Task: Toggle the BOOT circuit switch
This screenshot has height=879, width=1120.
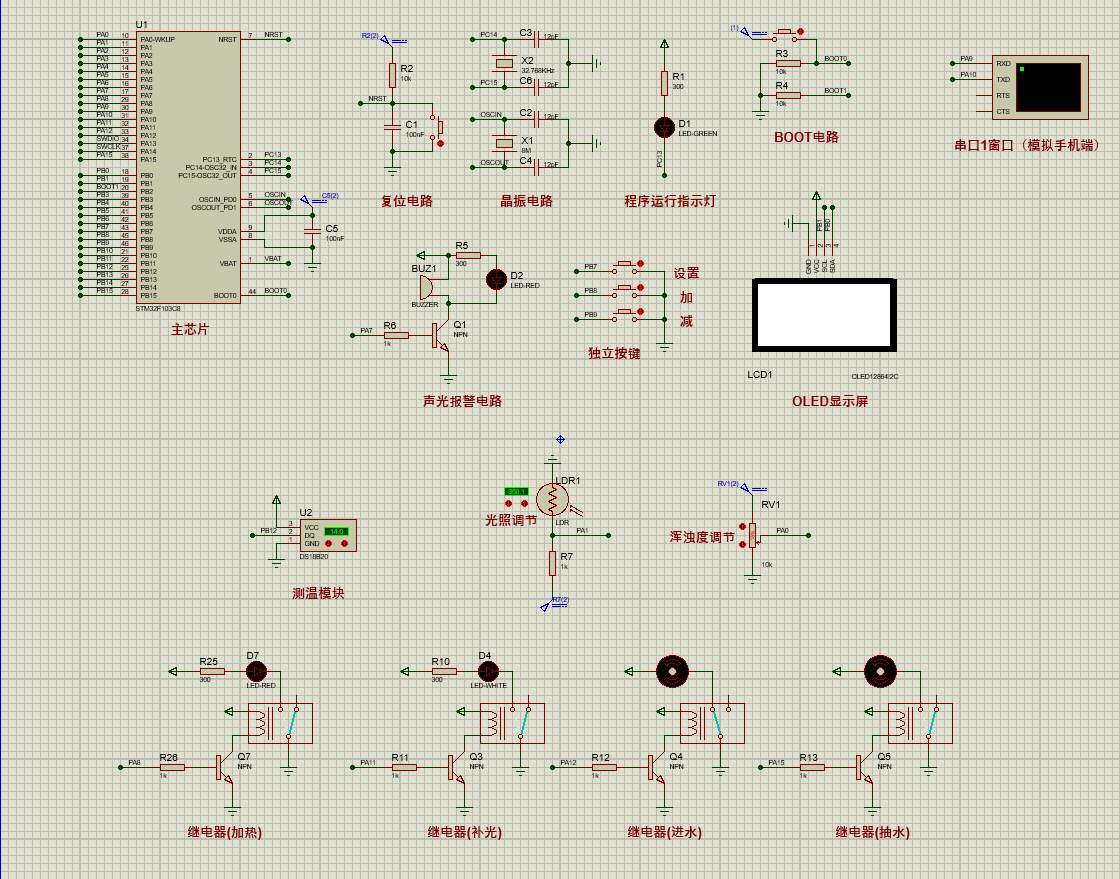Action: 784,33
